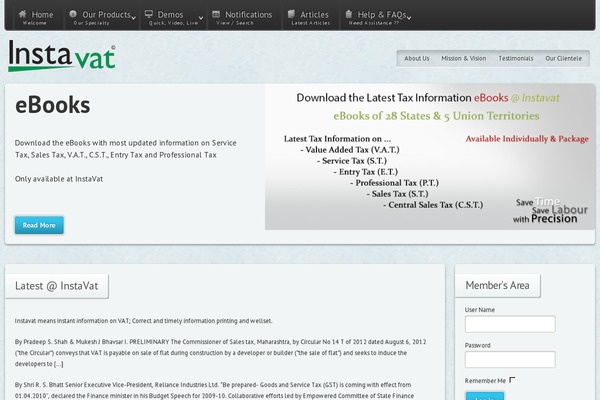Click 'Only available at InstaVat' text

59,179
